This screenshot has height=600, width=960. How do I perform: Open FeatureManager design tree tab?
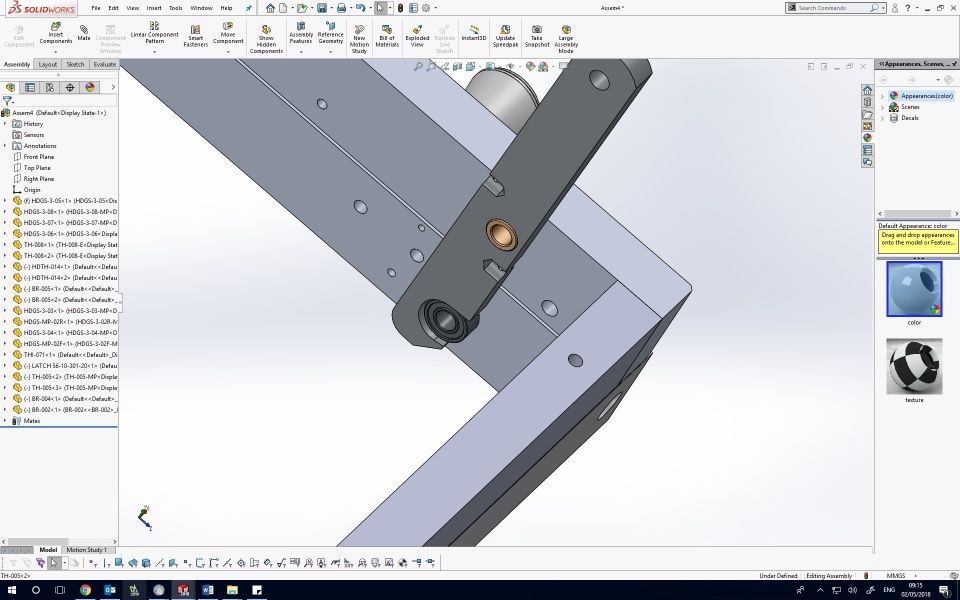coord(10,87)
